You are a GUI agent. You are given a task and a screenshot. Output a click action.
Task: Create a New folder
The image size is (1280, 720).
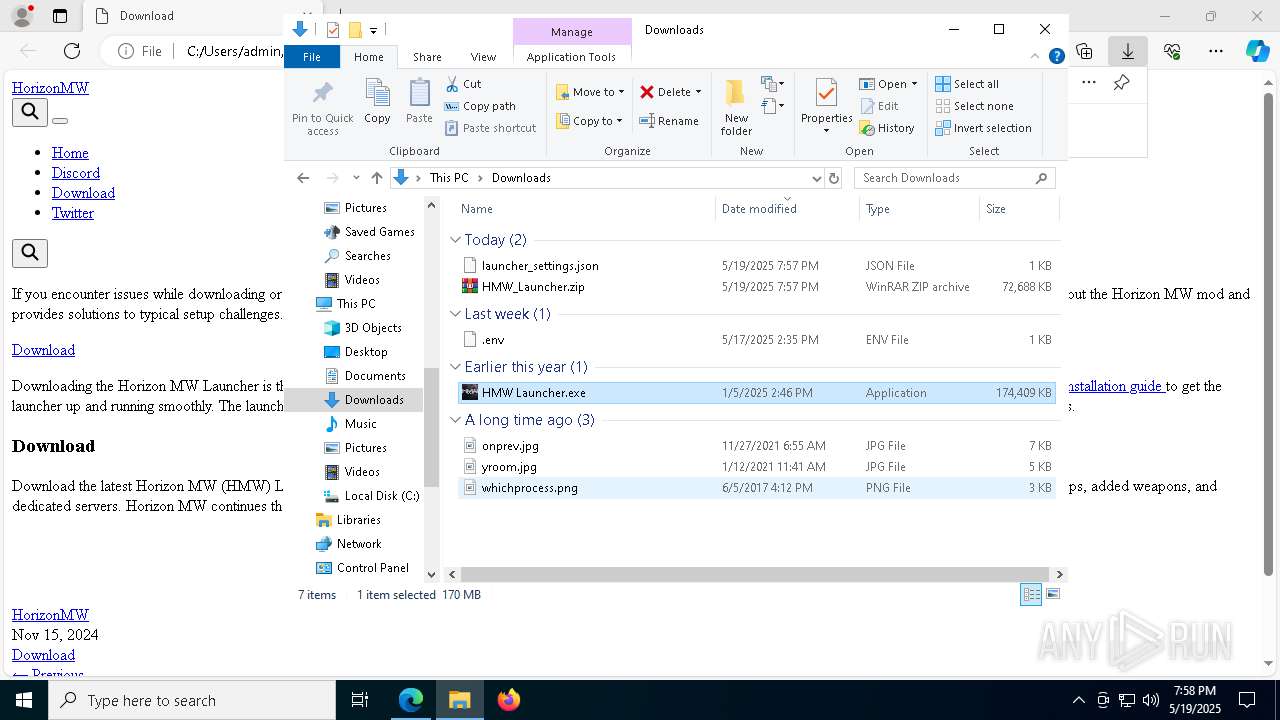[x=736, y=107]
